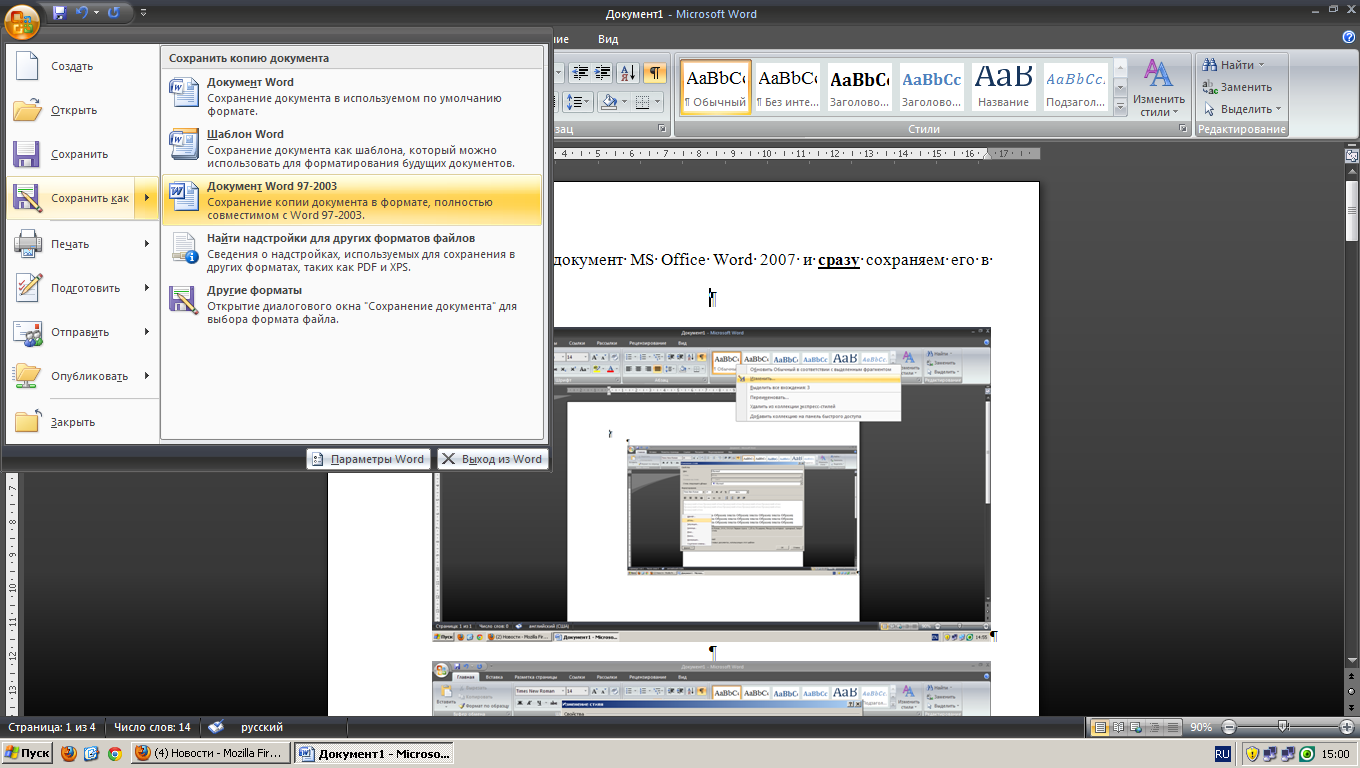Image resolution: width=1360 pixels, height=768 pixels.
Task: Open Word help question mark icon
Action: [x=1348, y=37]
